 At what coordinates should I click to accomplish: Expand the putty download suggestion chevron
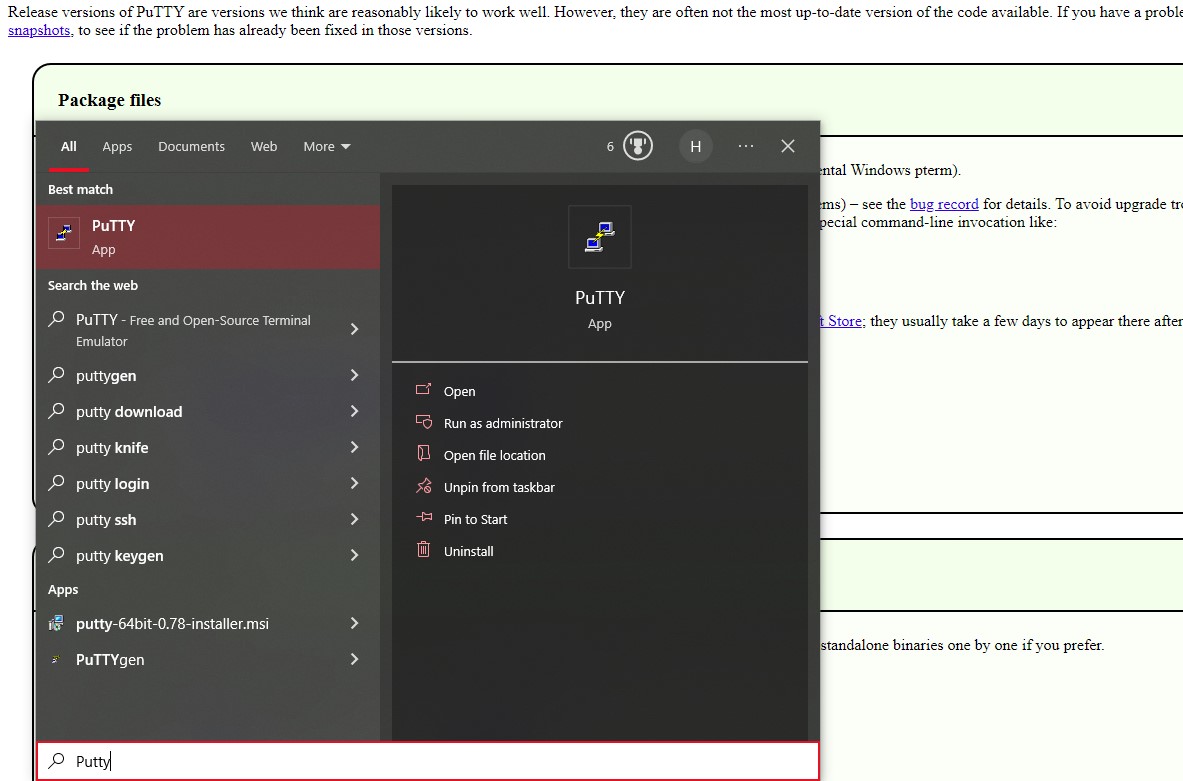354,412
